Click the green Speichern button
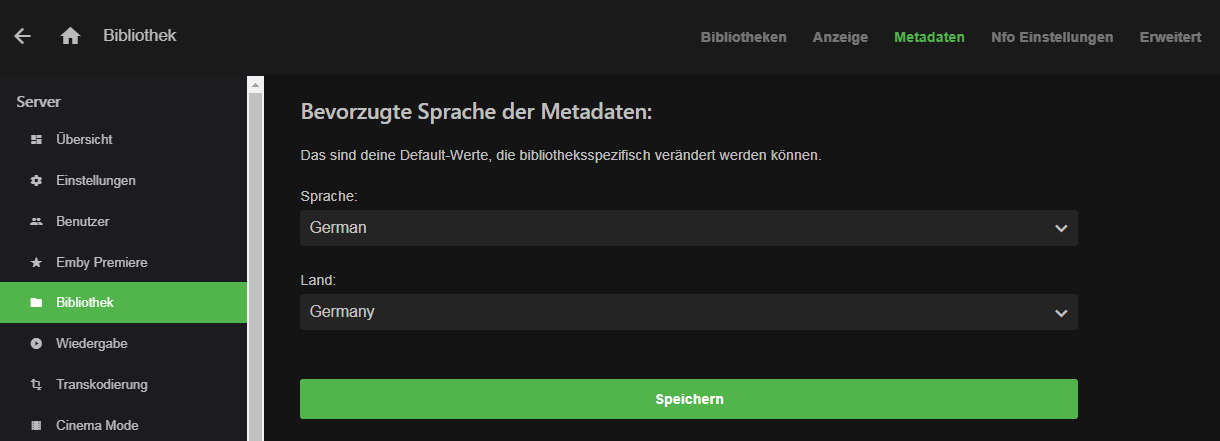Image resolution: width=1220 pixels, height=441 pixels. tap(689, 399)
